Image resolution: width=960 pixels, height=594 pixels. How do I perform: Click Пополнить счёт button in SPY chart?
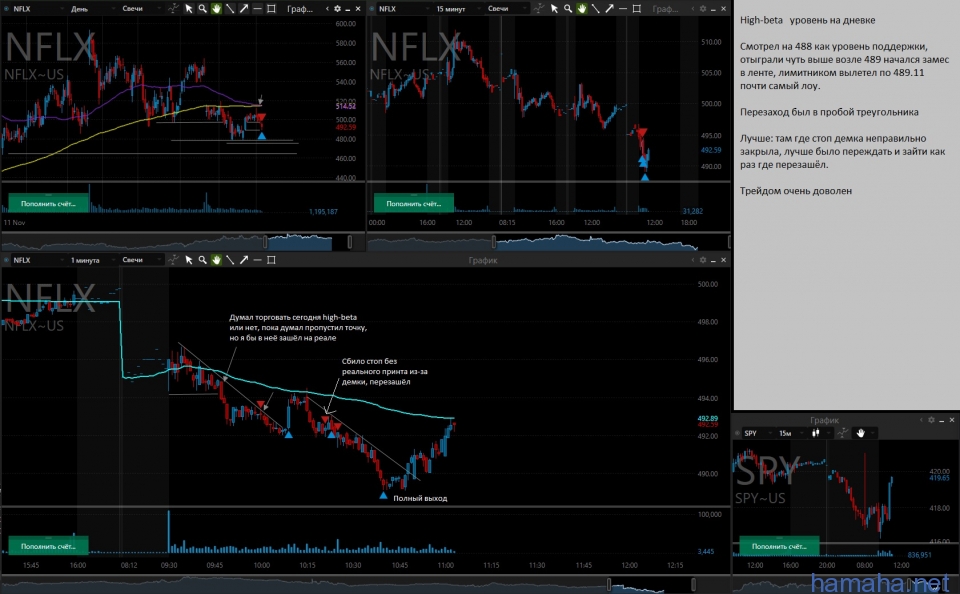(779, 546)
